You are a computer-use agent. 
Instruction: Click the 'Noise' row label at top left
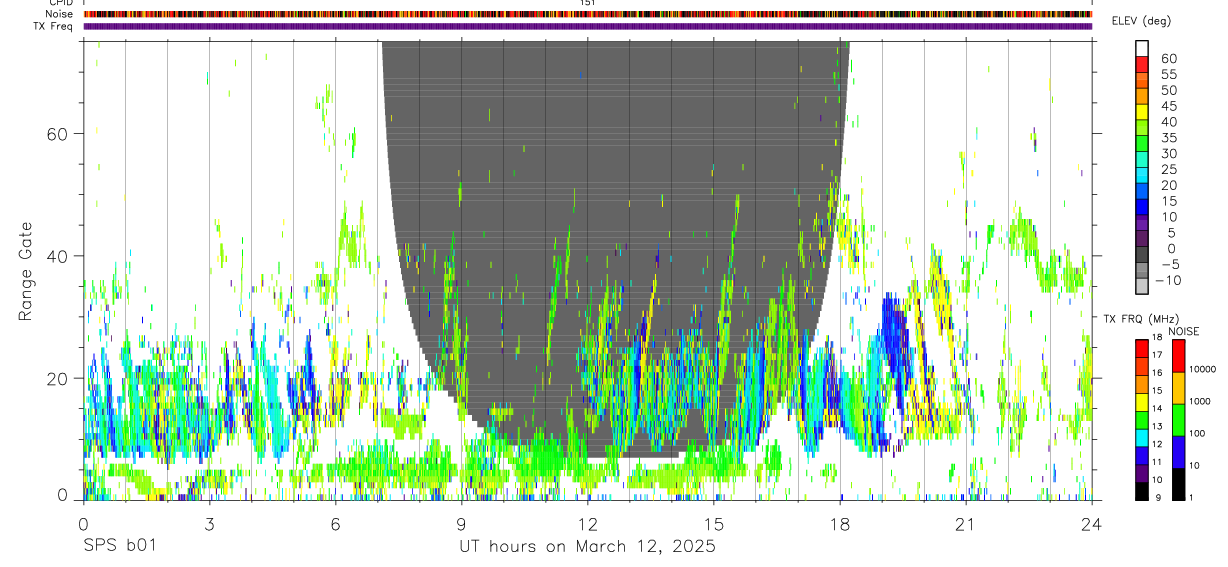[x=60, y=14]
